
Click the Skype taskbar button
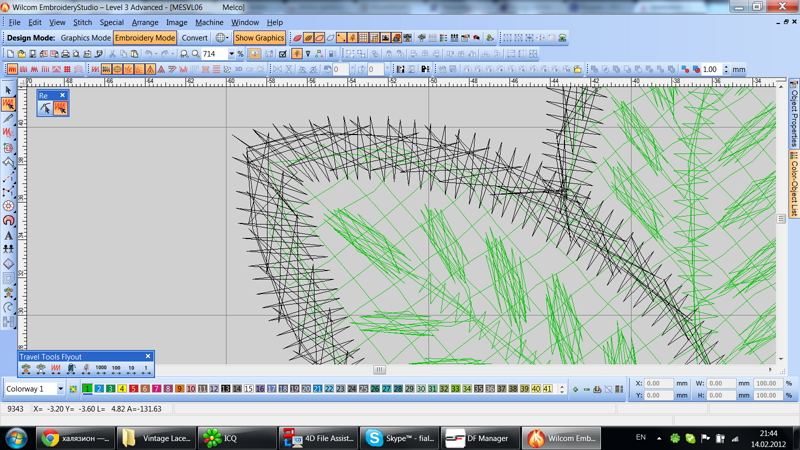coord(400,438)
